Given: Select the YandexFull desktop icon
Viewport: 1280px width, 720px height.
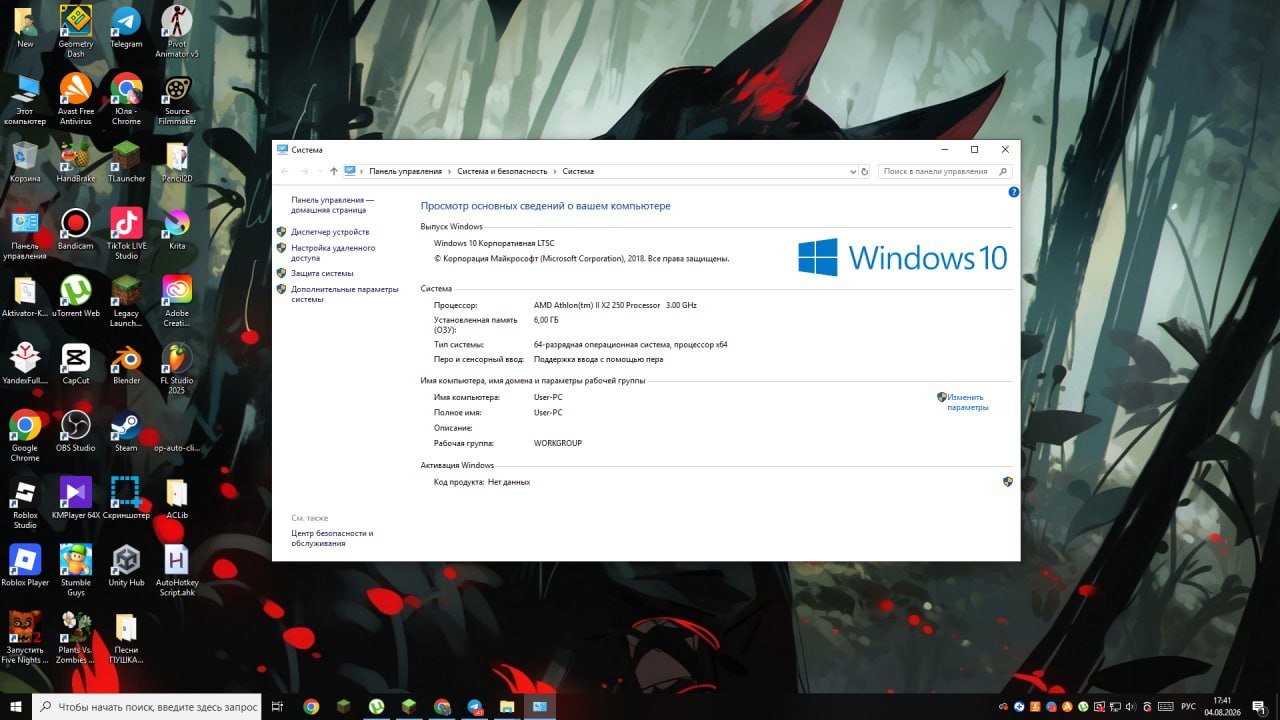Looking at the screenshot, I should tap(25, 363).
